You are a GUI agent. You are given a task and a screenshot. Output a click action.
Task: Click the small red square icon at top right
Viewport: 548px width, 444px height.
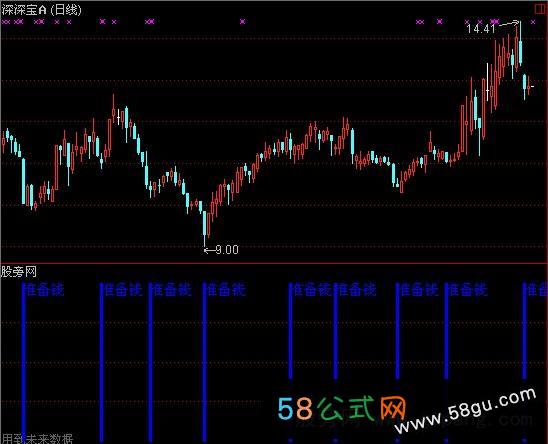coord(540,9)
